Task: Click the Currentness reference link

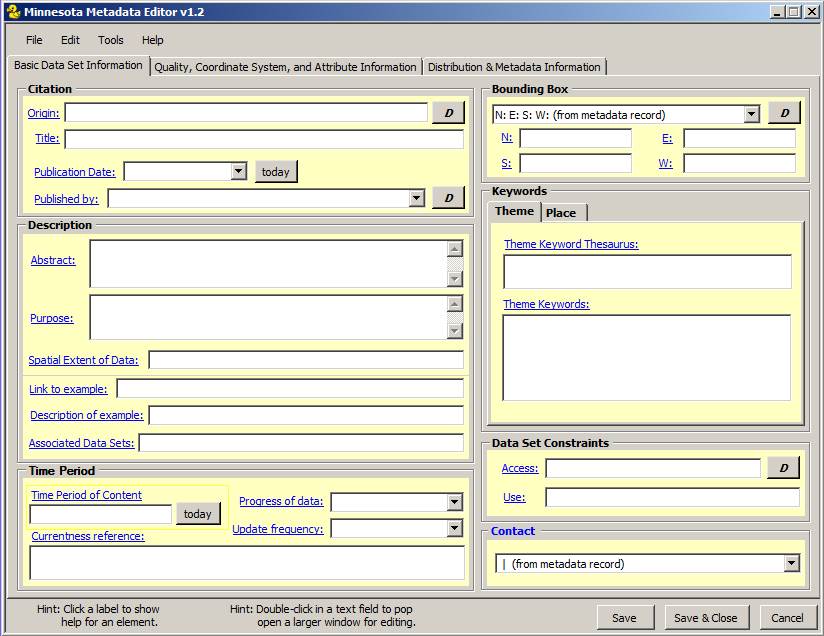Action: (x=88, y=536)
